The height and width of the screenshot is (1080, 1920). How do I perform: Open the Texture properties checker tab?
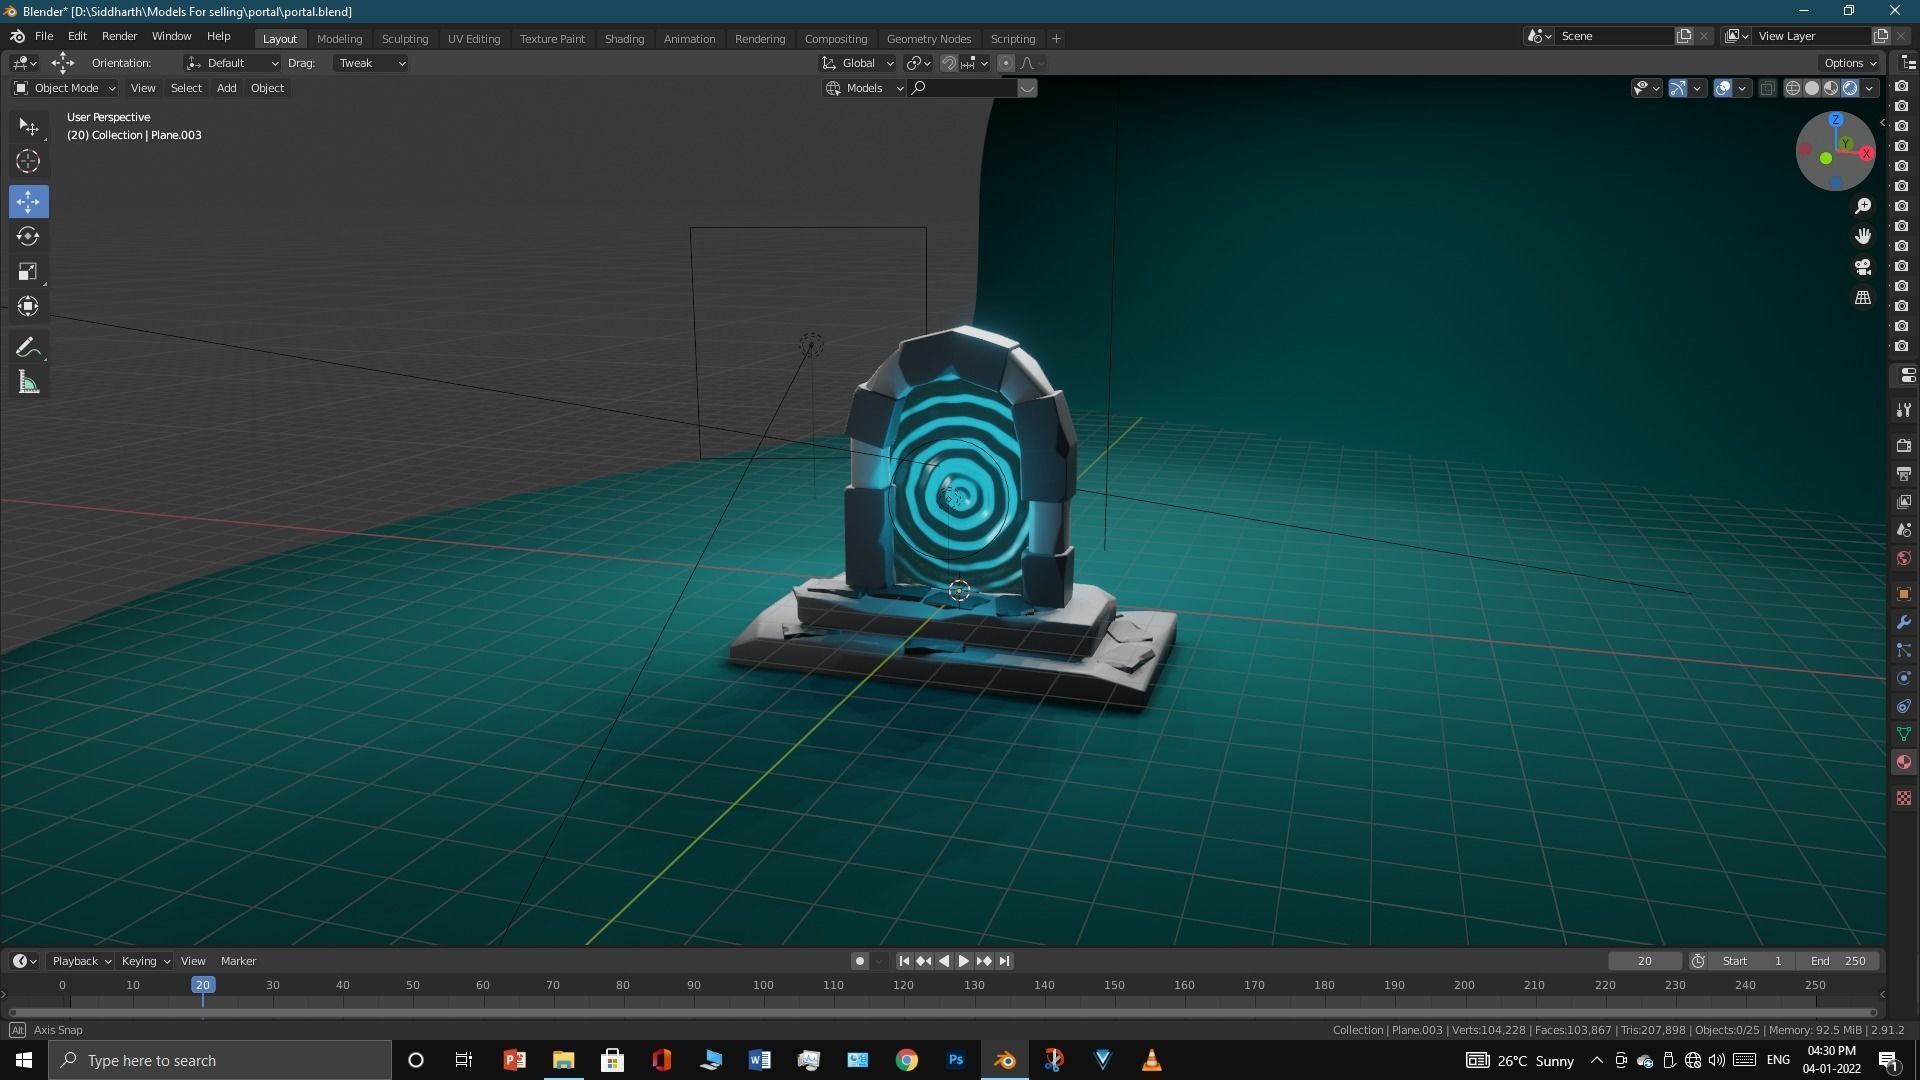[1903, 798]
